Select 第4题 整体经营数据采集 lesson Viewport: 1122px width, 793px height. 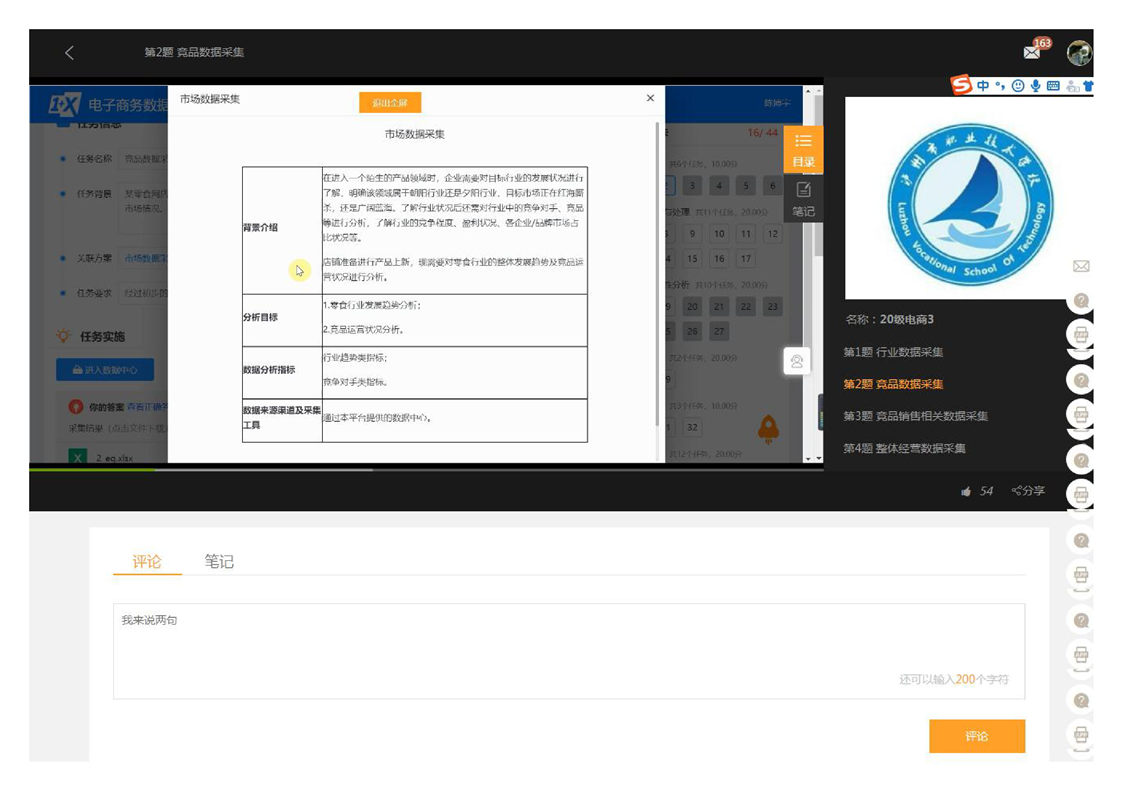click(904, 448)
